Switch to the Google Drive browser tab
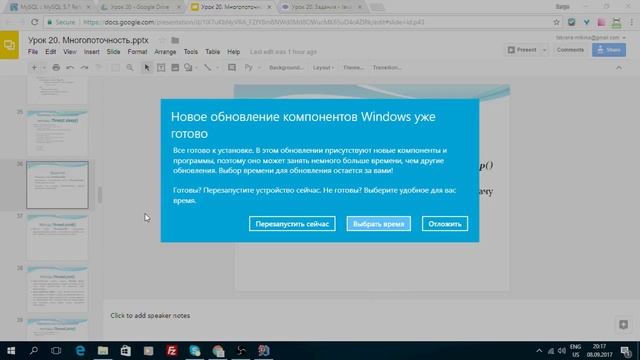The height and width of the screenshot is (360, 640). (140, 7)
